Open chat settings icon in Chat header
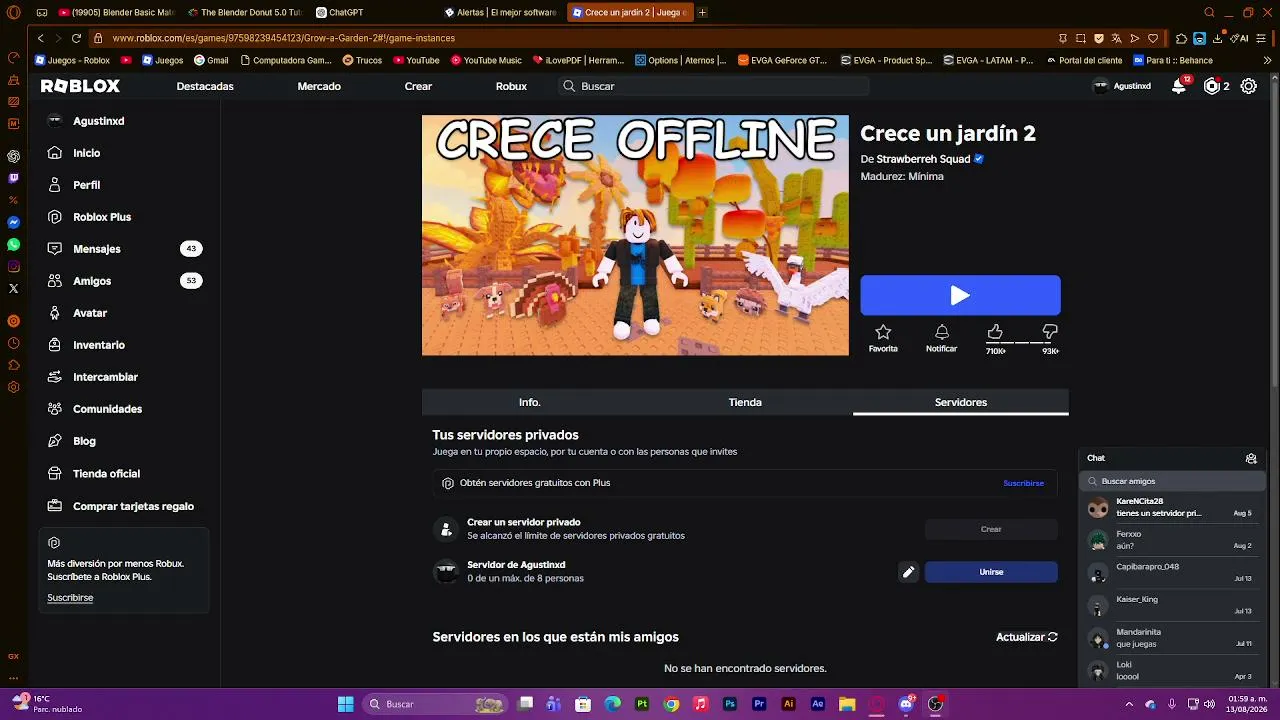This screenshot has width=1280, height=720. pyautogui.click(x=1251, y=458)
